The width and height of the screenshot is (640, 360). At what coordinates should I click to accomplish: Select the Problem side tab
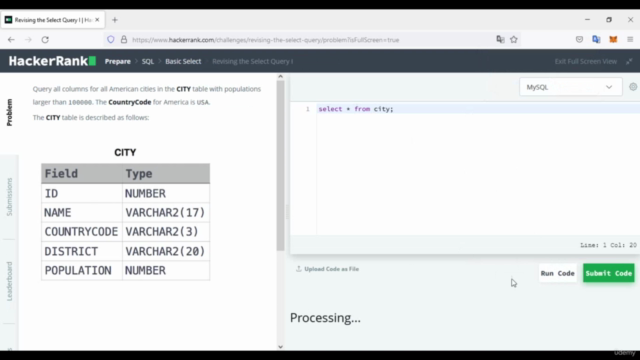[9, 112]
